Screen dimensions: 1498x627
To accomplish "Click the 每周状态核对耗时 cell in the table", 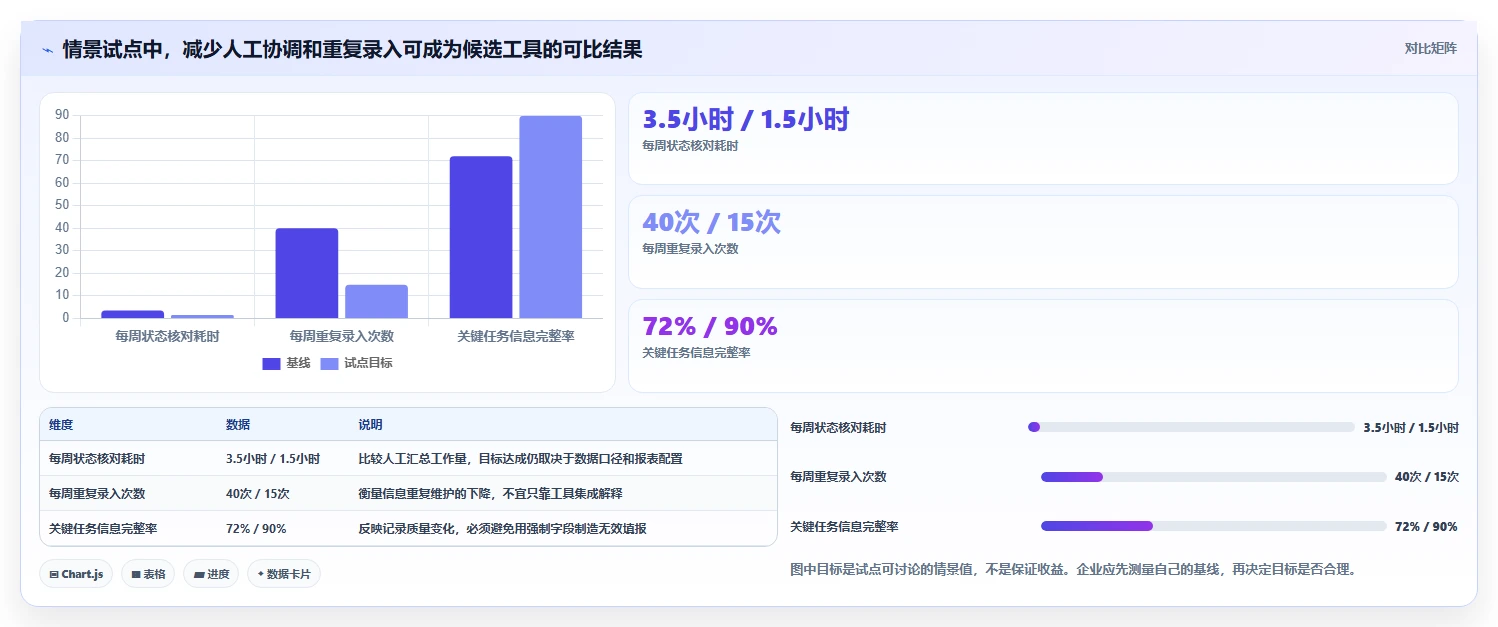I will pos(97,459).
